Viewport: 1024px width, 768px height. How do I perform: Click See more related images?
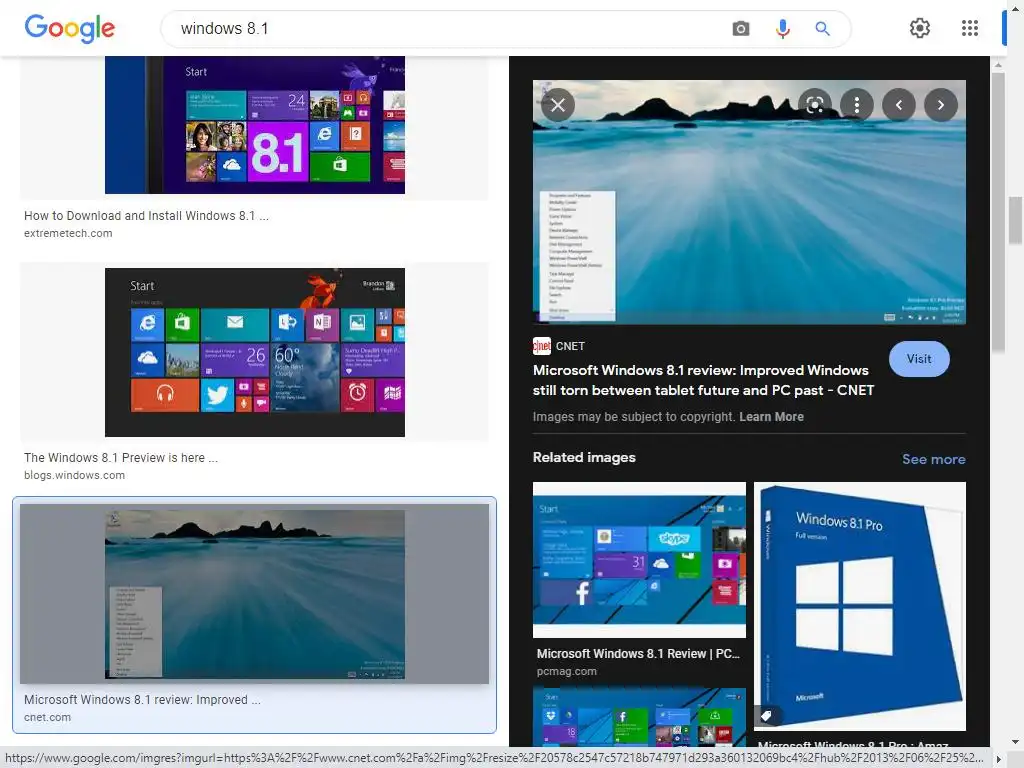pos(933,459)
